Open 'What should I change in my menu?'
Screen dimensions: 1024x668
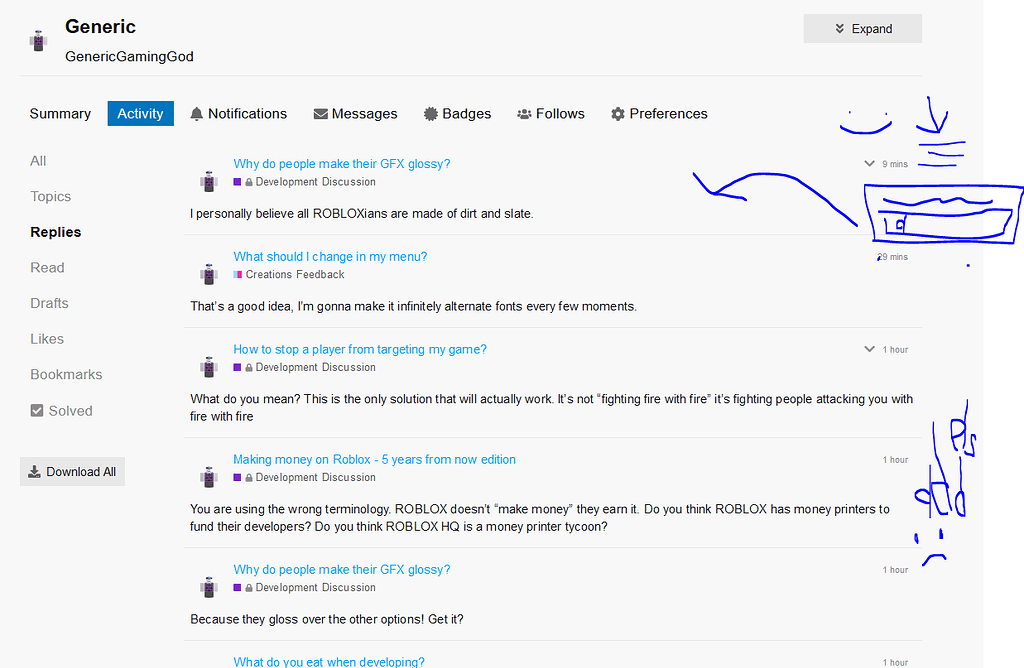pos(330,256)
